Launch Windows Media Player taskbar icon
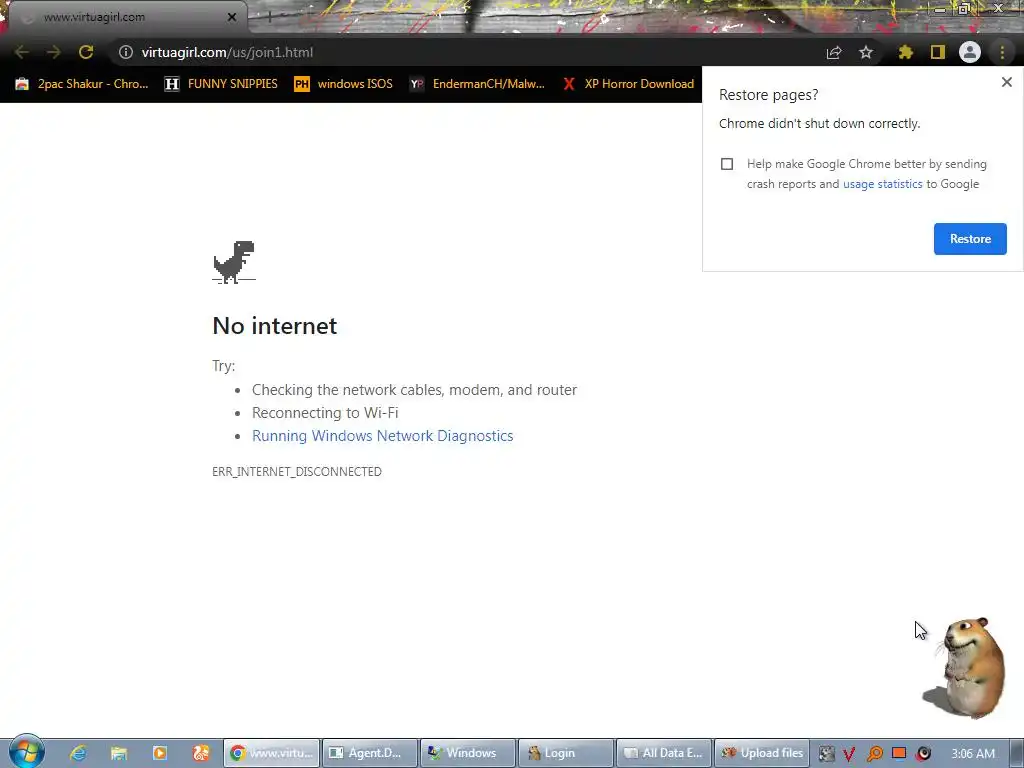1024x768 pixels. [x=159, y=753]
